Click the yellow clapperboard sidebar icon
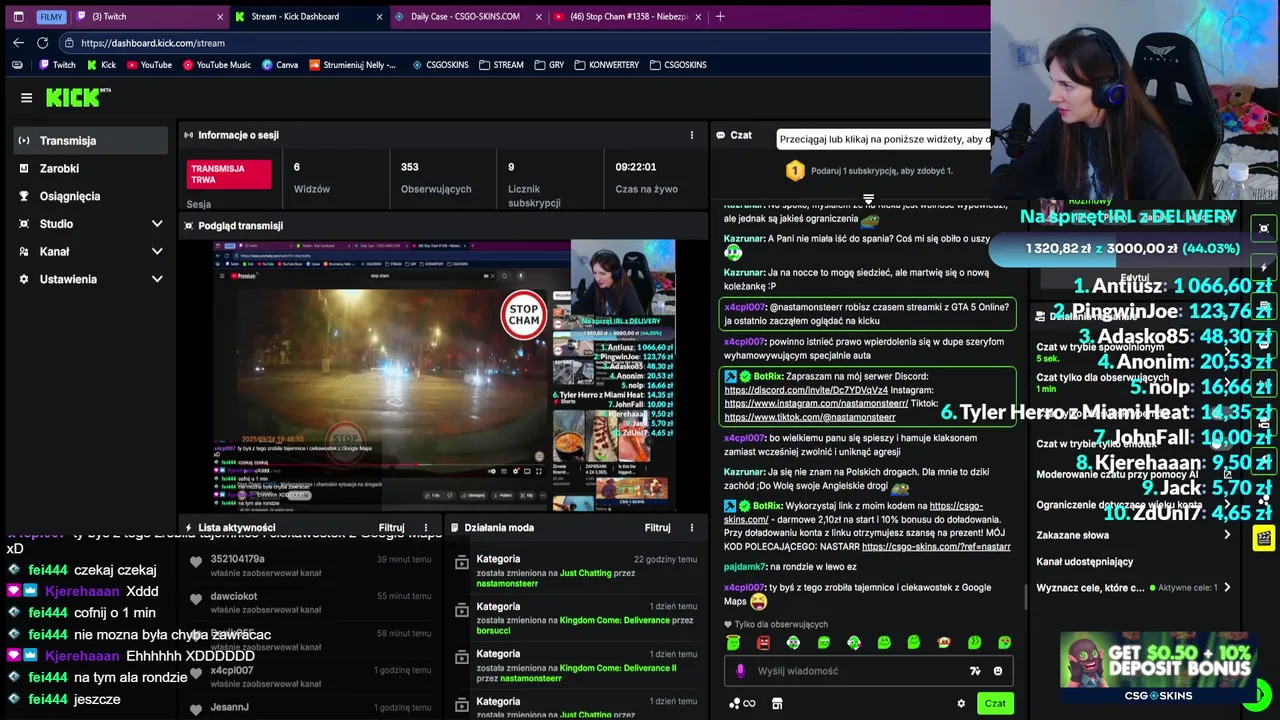Viewport: 1280px width, 720px height. click(1264, 538)
